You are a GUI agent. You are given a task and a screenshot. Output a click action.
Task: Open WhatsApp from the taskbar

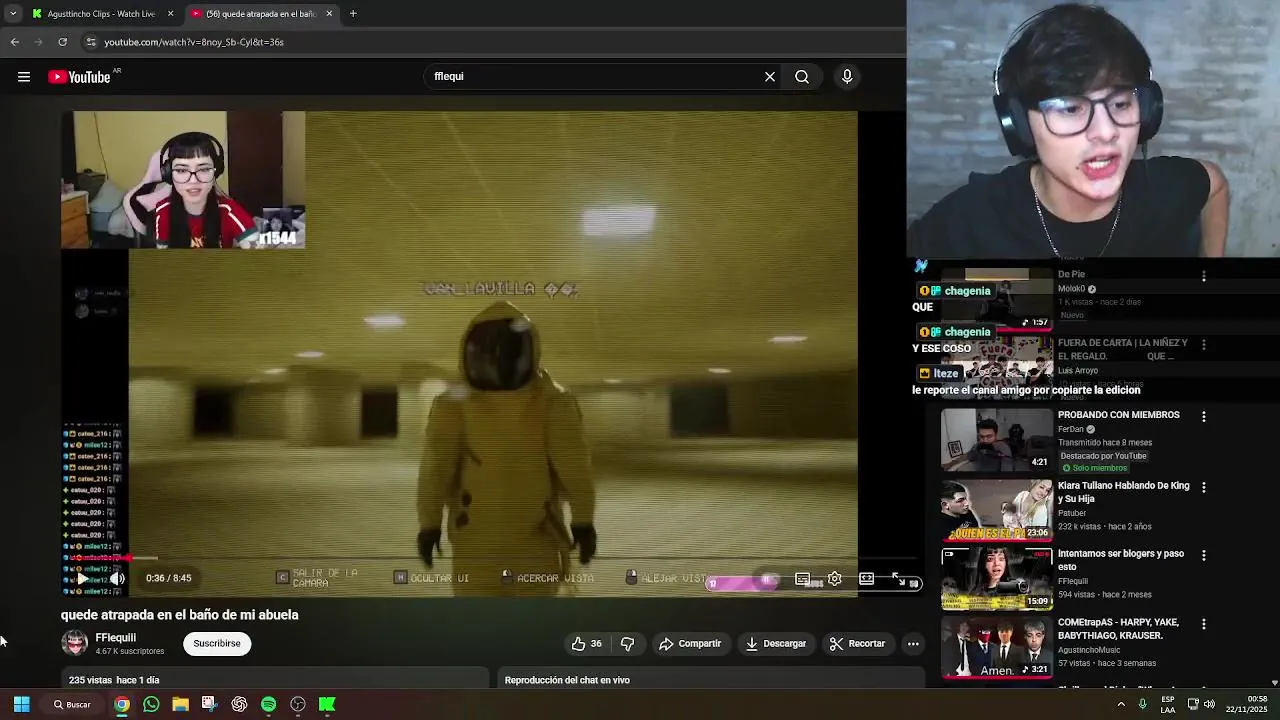pyautogui.click(x=151, y=704)
